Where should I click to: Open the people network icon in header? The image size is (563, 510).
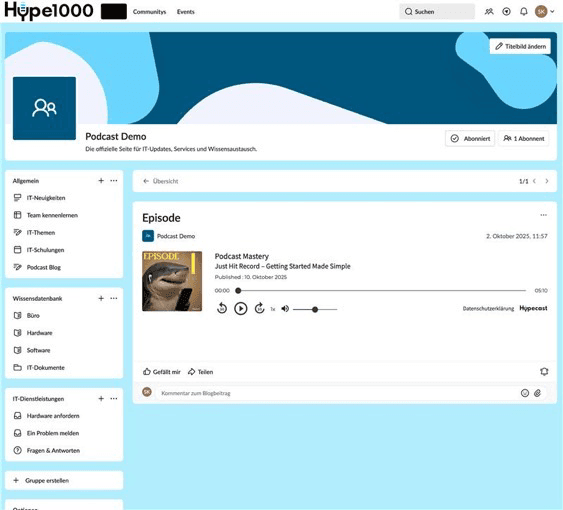tap(489, 12)
